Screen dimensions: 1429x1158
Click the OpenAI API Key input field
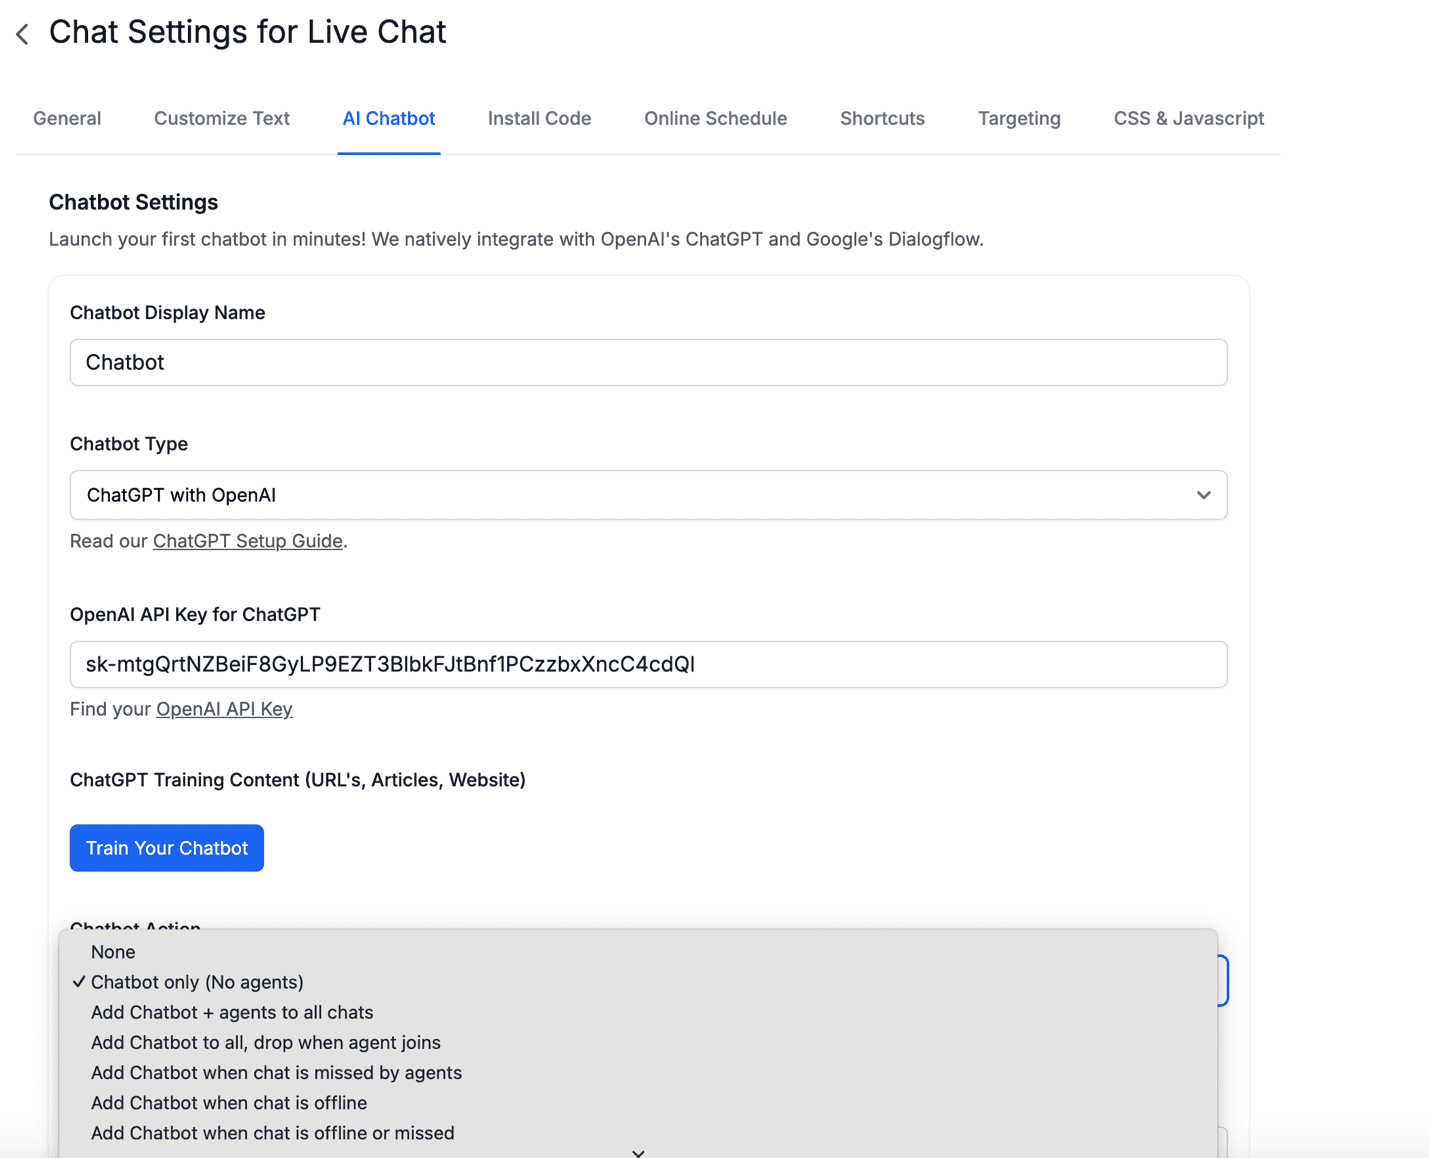(x=648, y=664)
